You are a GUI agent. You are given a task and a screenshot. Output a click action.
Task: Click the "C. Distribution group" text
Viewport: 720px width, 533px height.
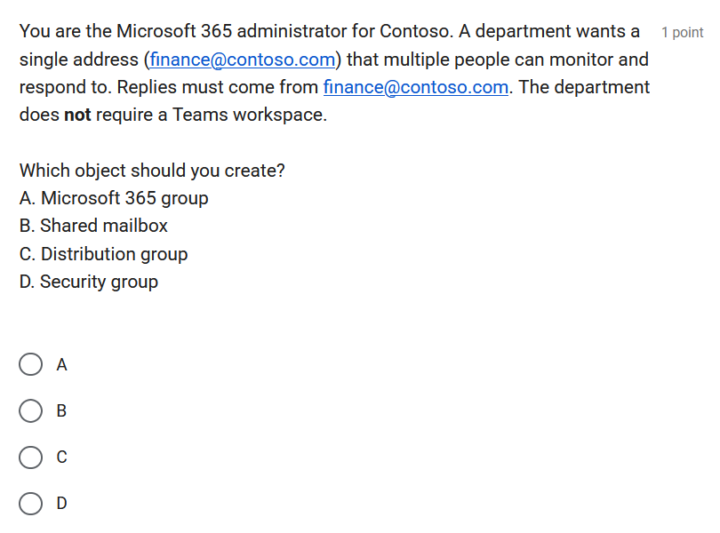[104, 254]
